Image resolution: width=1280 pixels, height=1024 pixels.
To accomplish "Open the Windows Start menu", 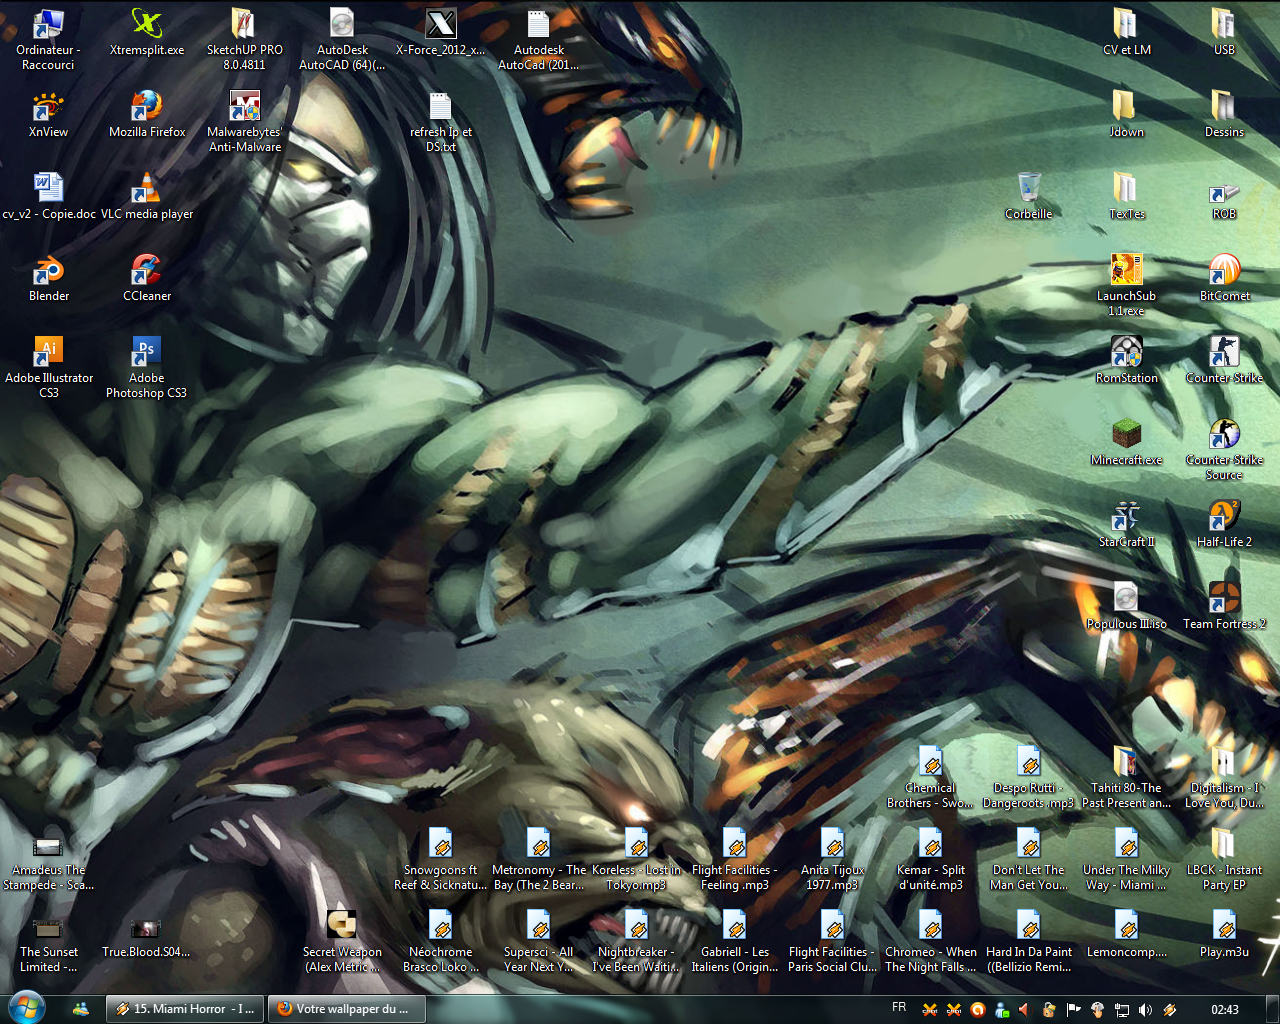I will click(x=27, y=1008).
